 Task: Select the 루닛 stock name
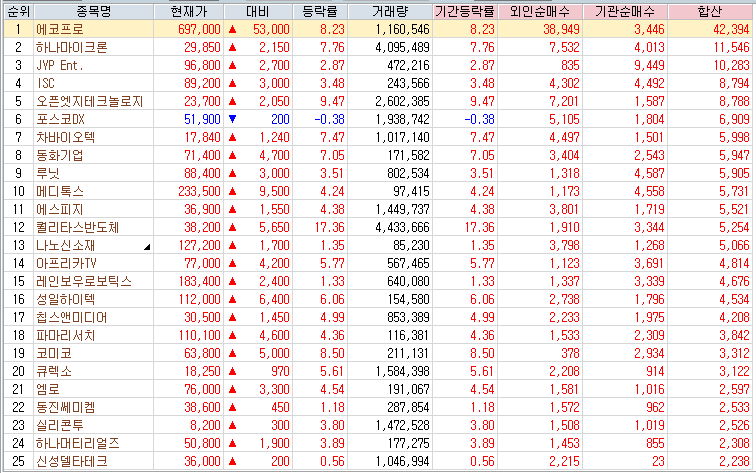pyautogui.click(x=48, y=173)
